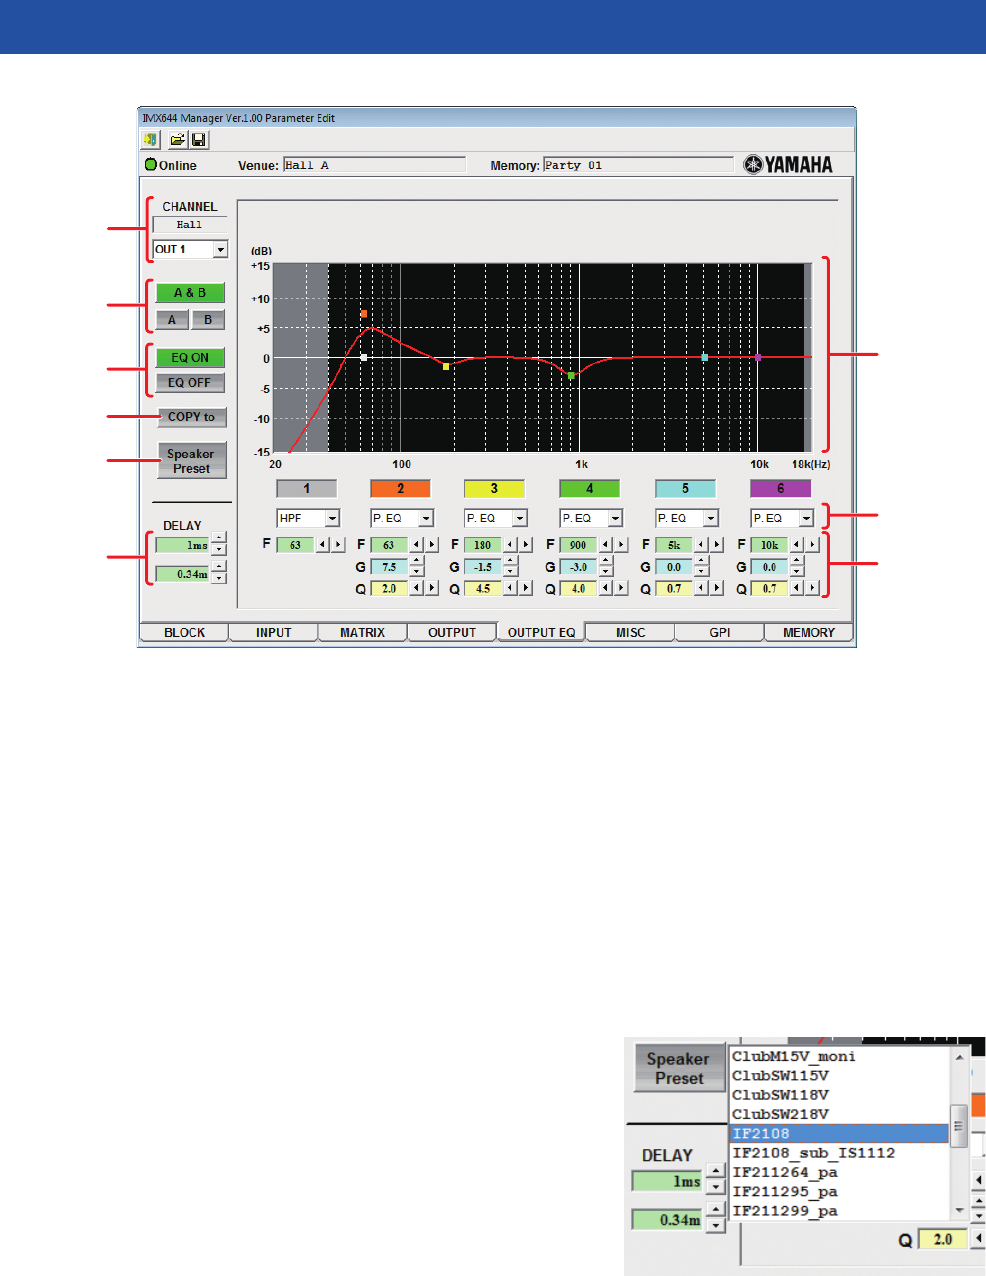Decrease band 1 frequency with left arrow
Viewport: 986px width, 1276px height.
pos(323,545)
